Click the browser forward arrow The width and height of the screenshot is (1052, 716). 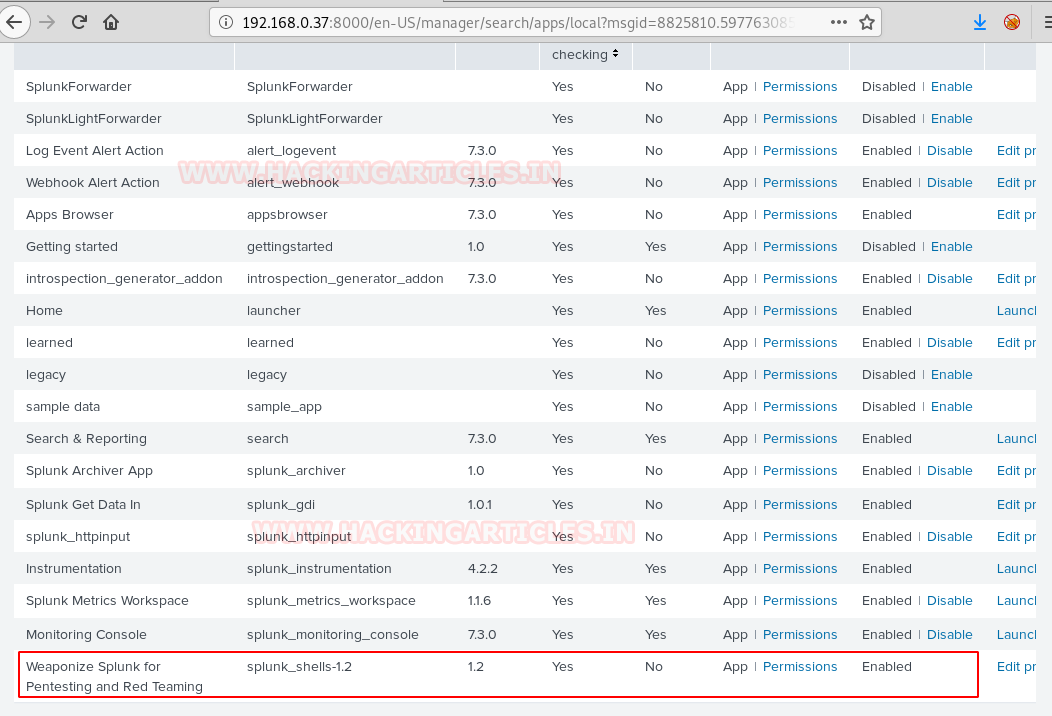tap(47, 22)
